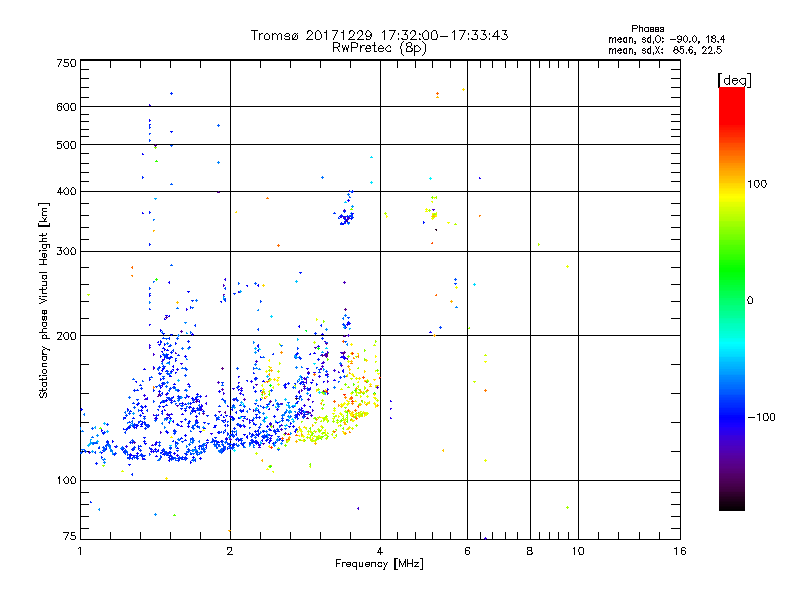Click the "Stationary phase Virtual Height [km]" axis title
The image size is (800, 600).
tap(44, 301)
